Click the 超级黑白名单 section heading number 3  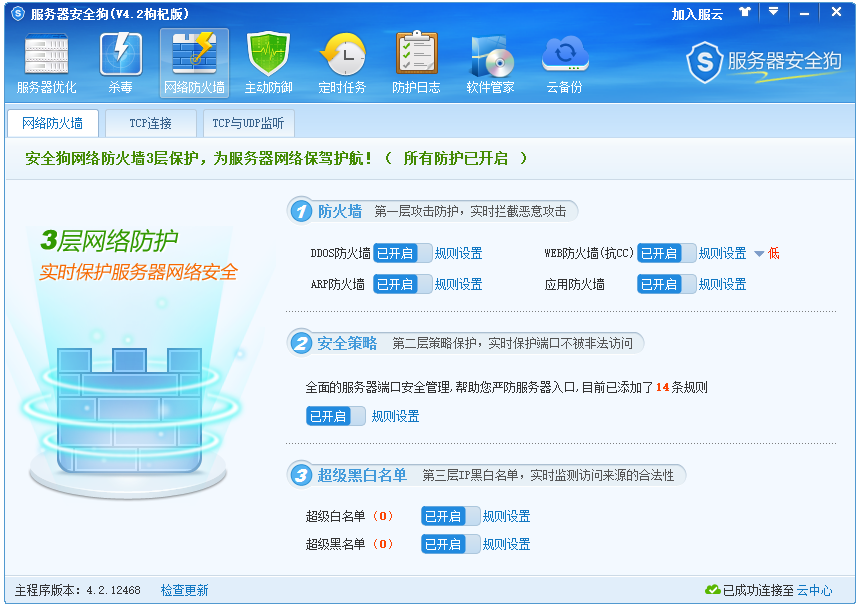click(x=300, y=475)
